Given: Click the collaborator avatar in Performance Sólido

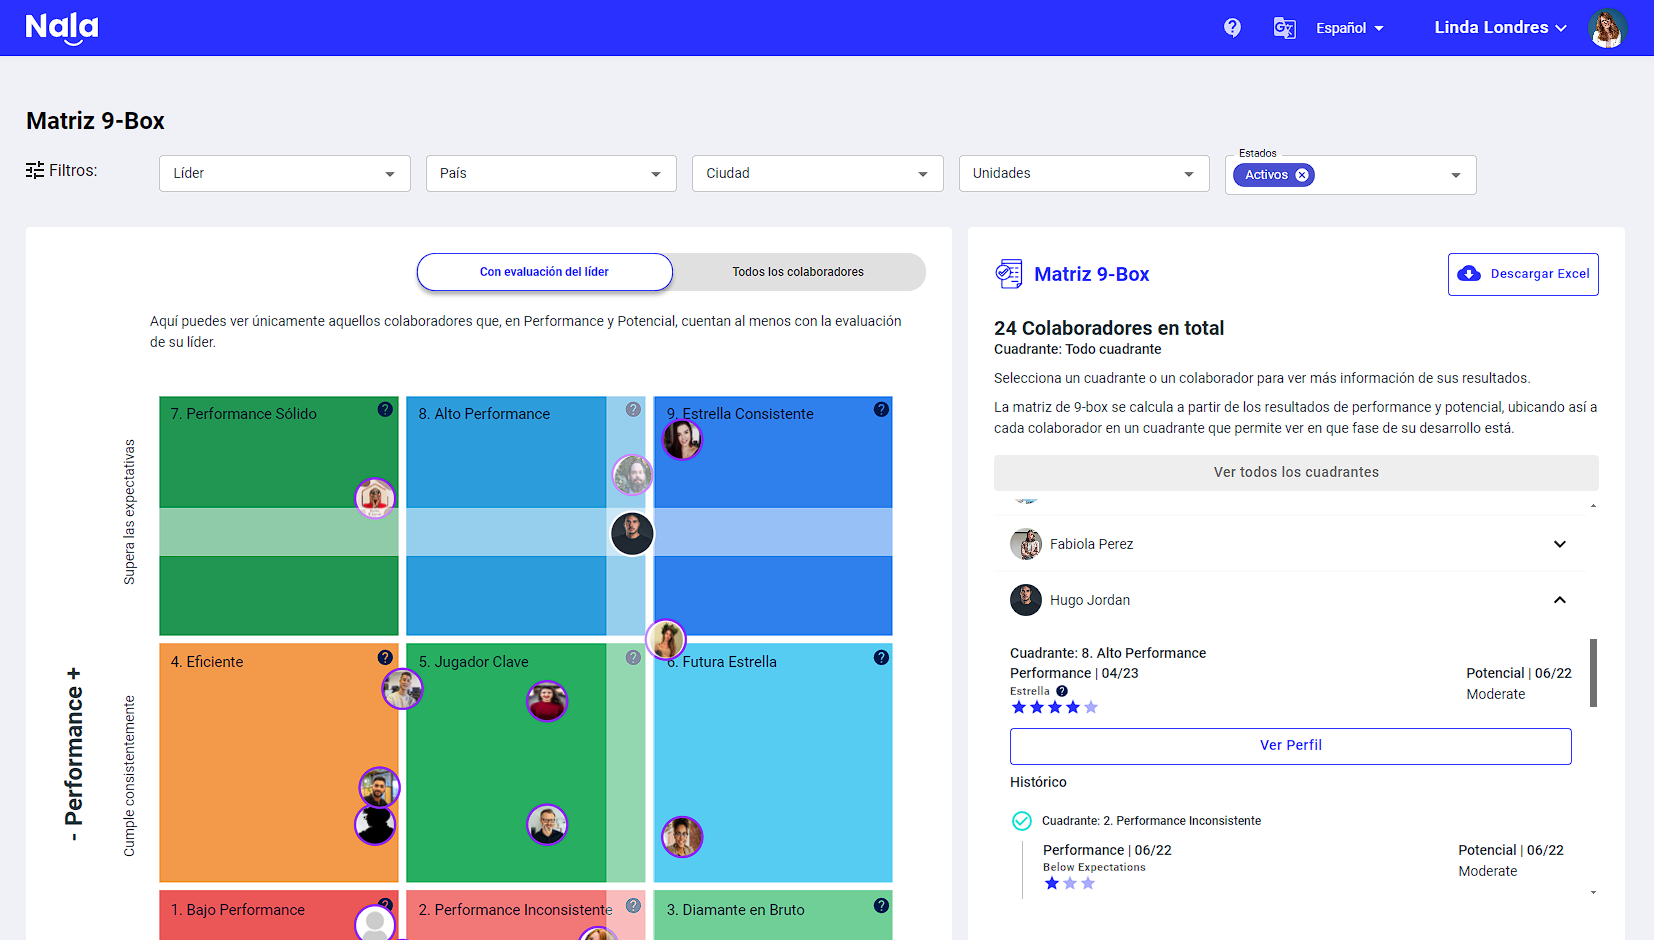Looking at the screenshot, I should click(375, 498).
